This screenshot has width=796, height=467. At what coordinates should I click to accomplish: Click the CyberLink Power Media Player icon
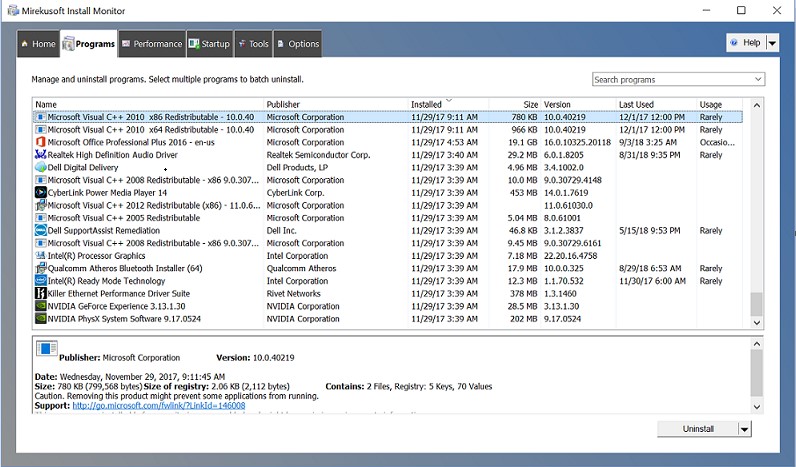click(x=41, y=193)
